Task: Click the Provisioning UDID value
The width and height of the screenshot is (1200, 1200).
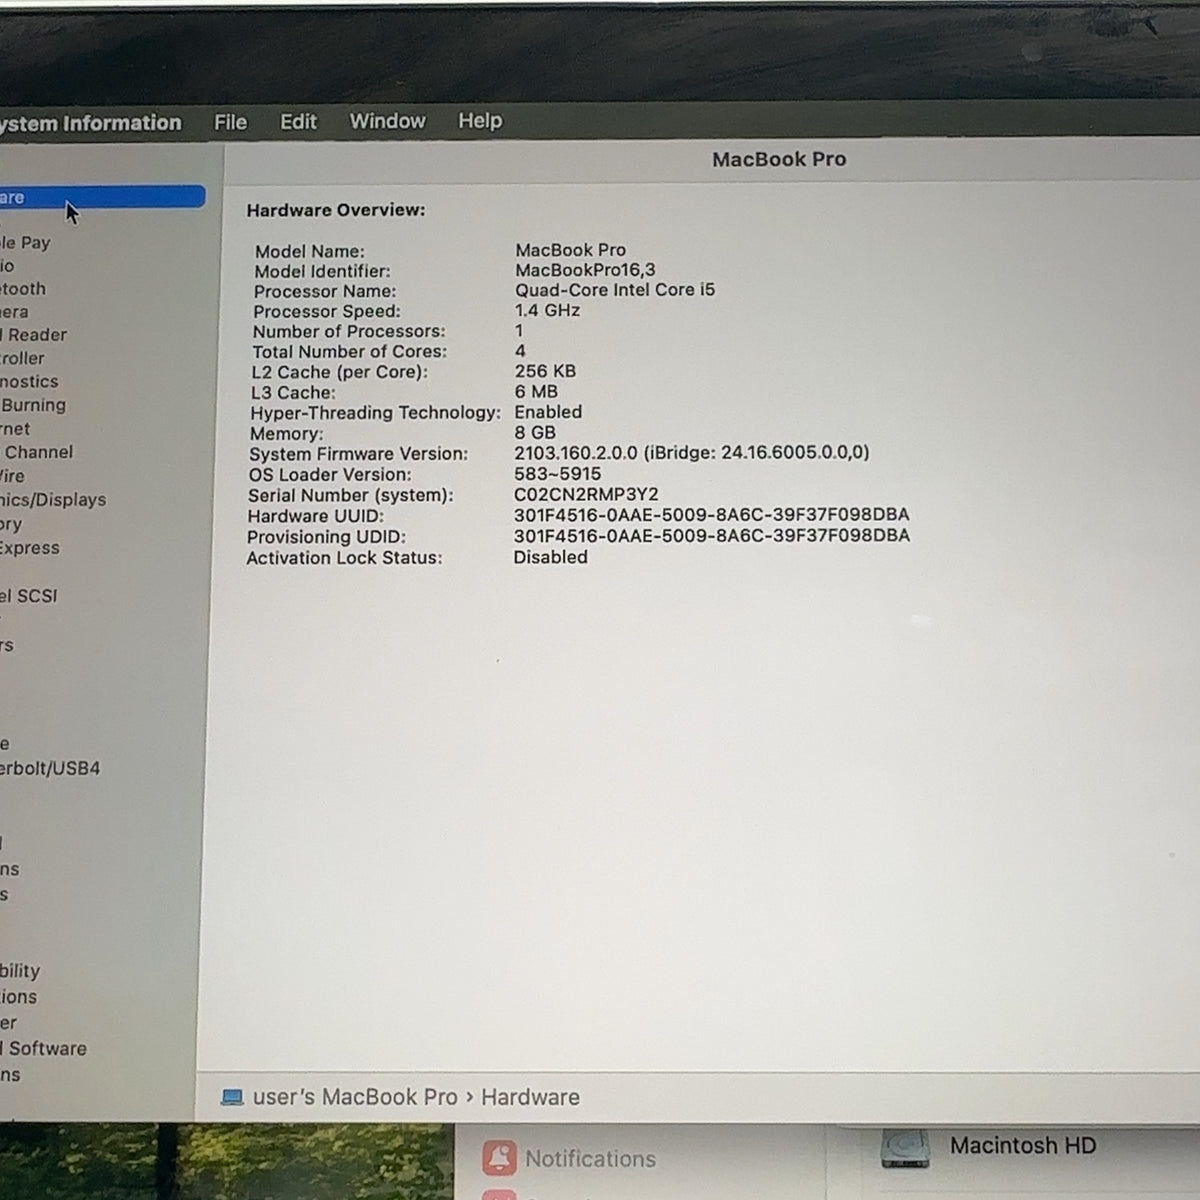Action: coord(712,536)
